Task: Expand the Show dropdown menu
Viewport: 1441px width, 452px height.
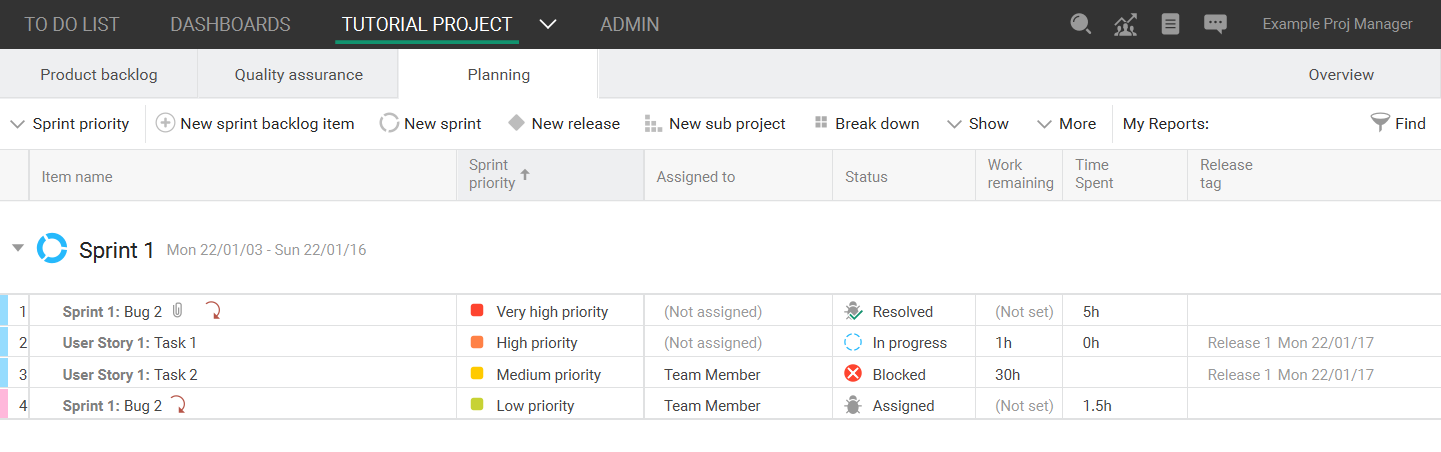Action: [x=977, y=124]
